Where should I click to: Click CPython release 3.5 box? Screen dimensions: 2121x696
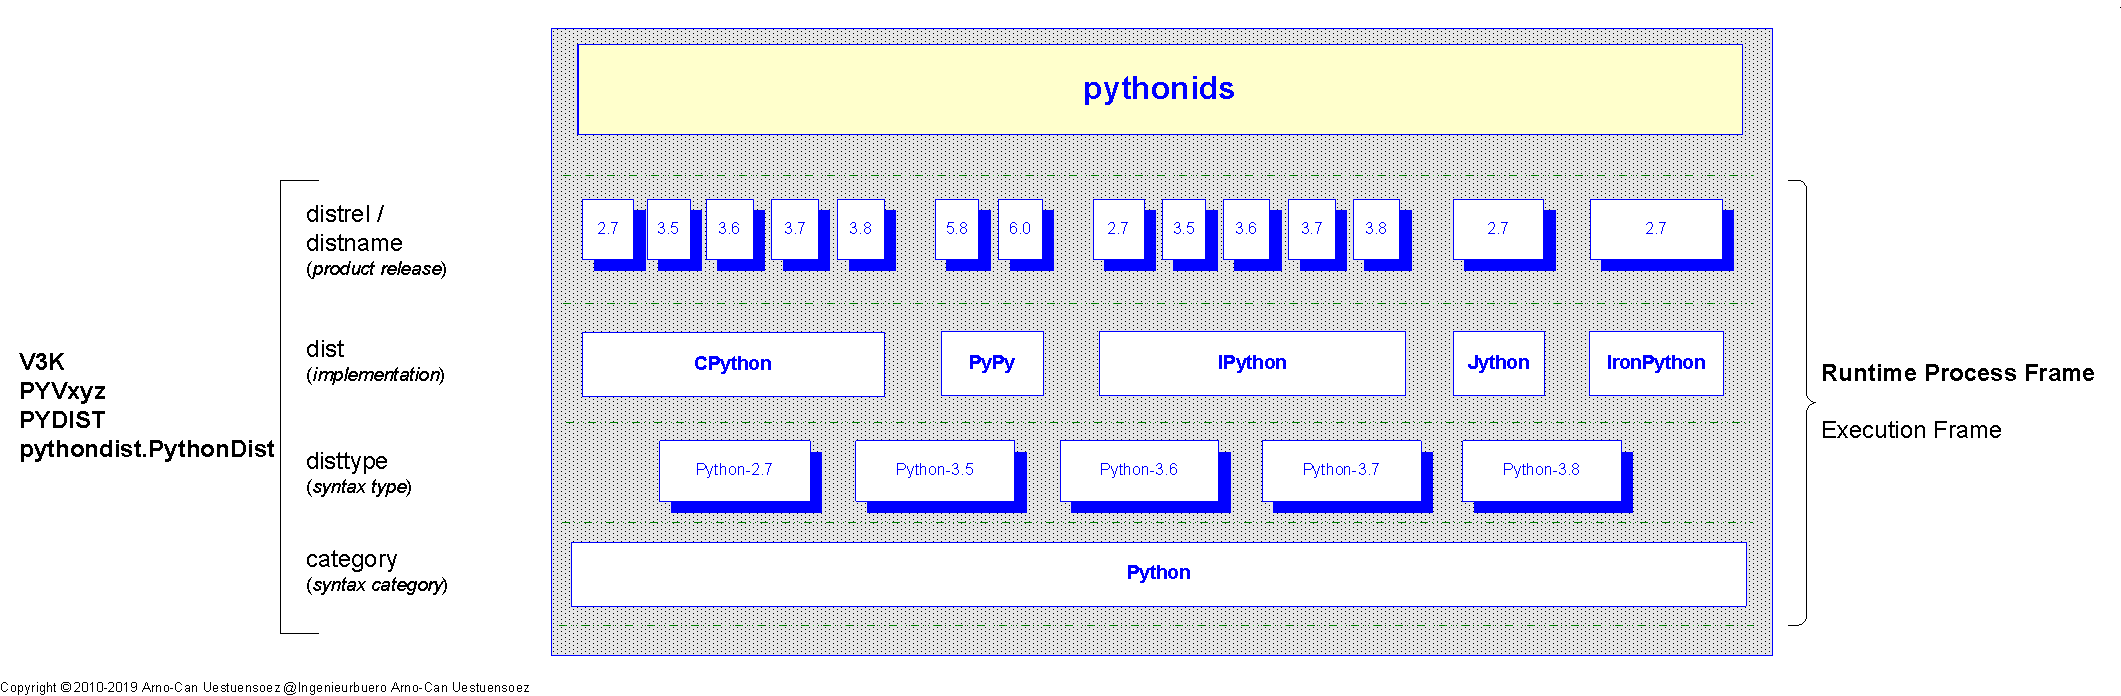668,229
